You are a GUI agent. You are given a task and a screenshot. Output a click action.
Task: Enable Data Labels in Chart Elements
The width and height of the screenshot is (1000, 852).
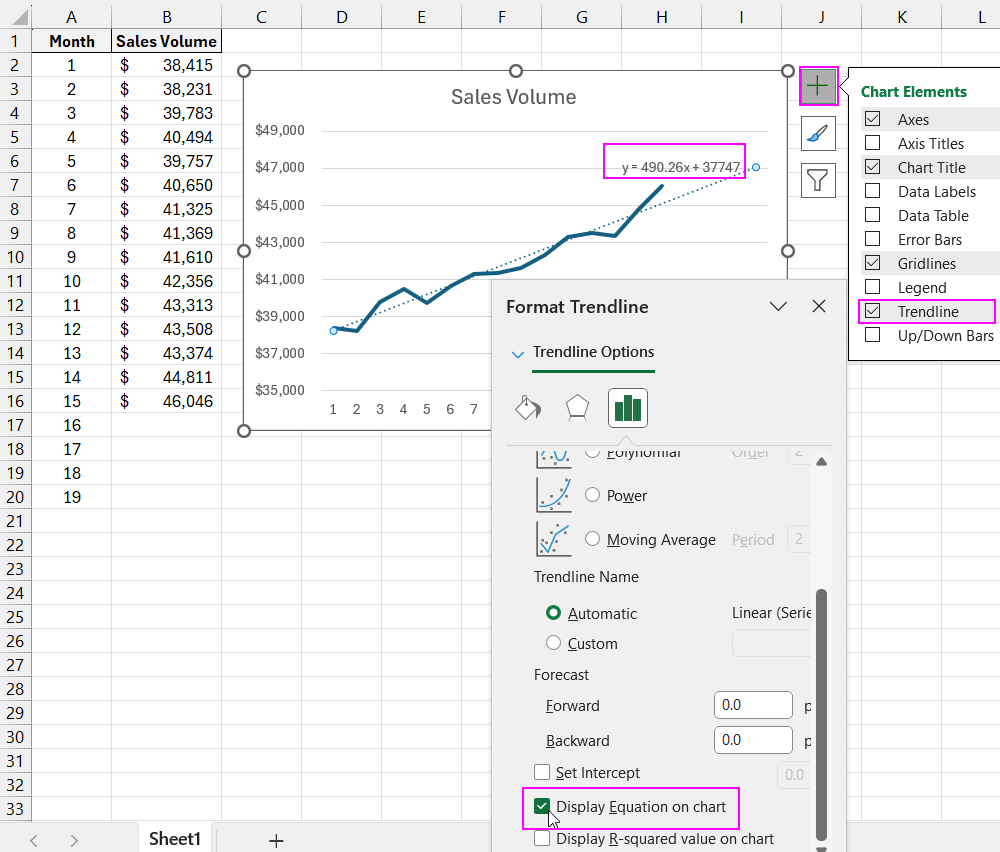point(872,191)
